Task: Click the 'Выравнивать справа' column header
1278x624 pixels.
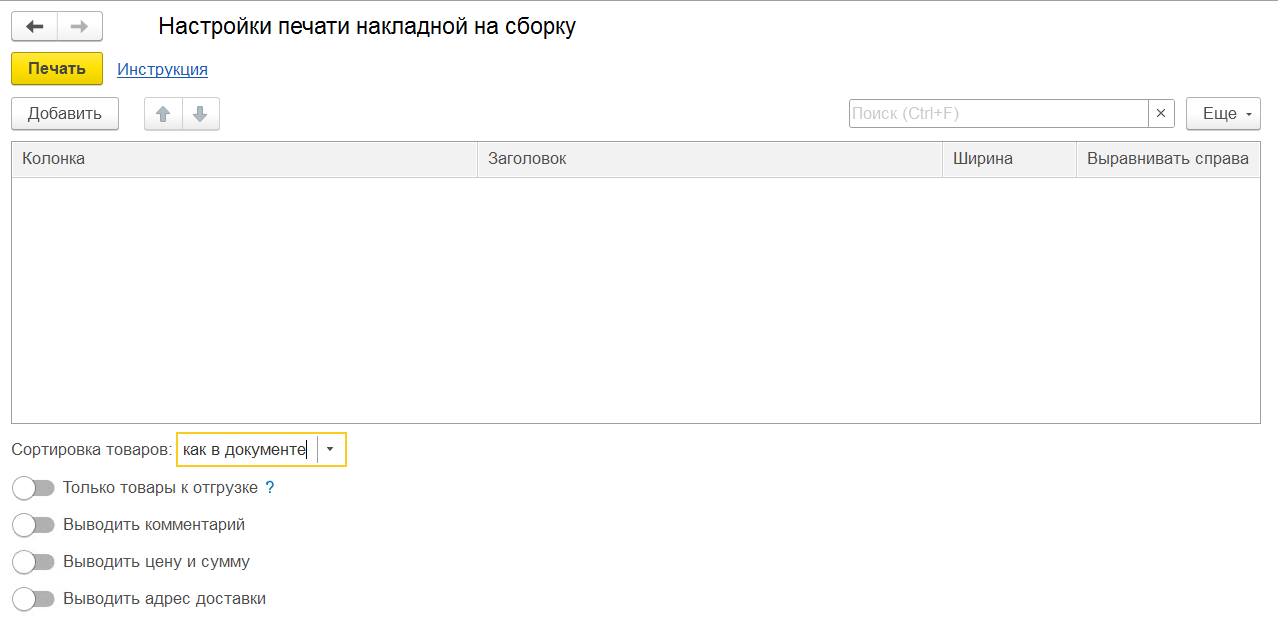Action: (1168, 159)
